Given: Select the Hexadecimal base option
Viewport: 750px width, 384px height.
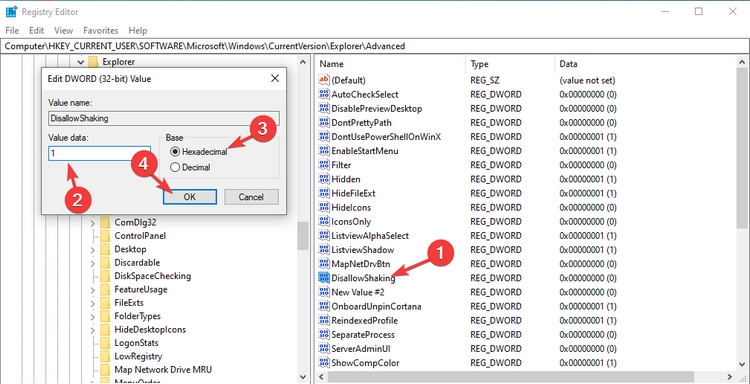Looking at the screenshot, I should coord(199,152).
